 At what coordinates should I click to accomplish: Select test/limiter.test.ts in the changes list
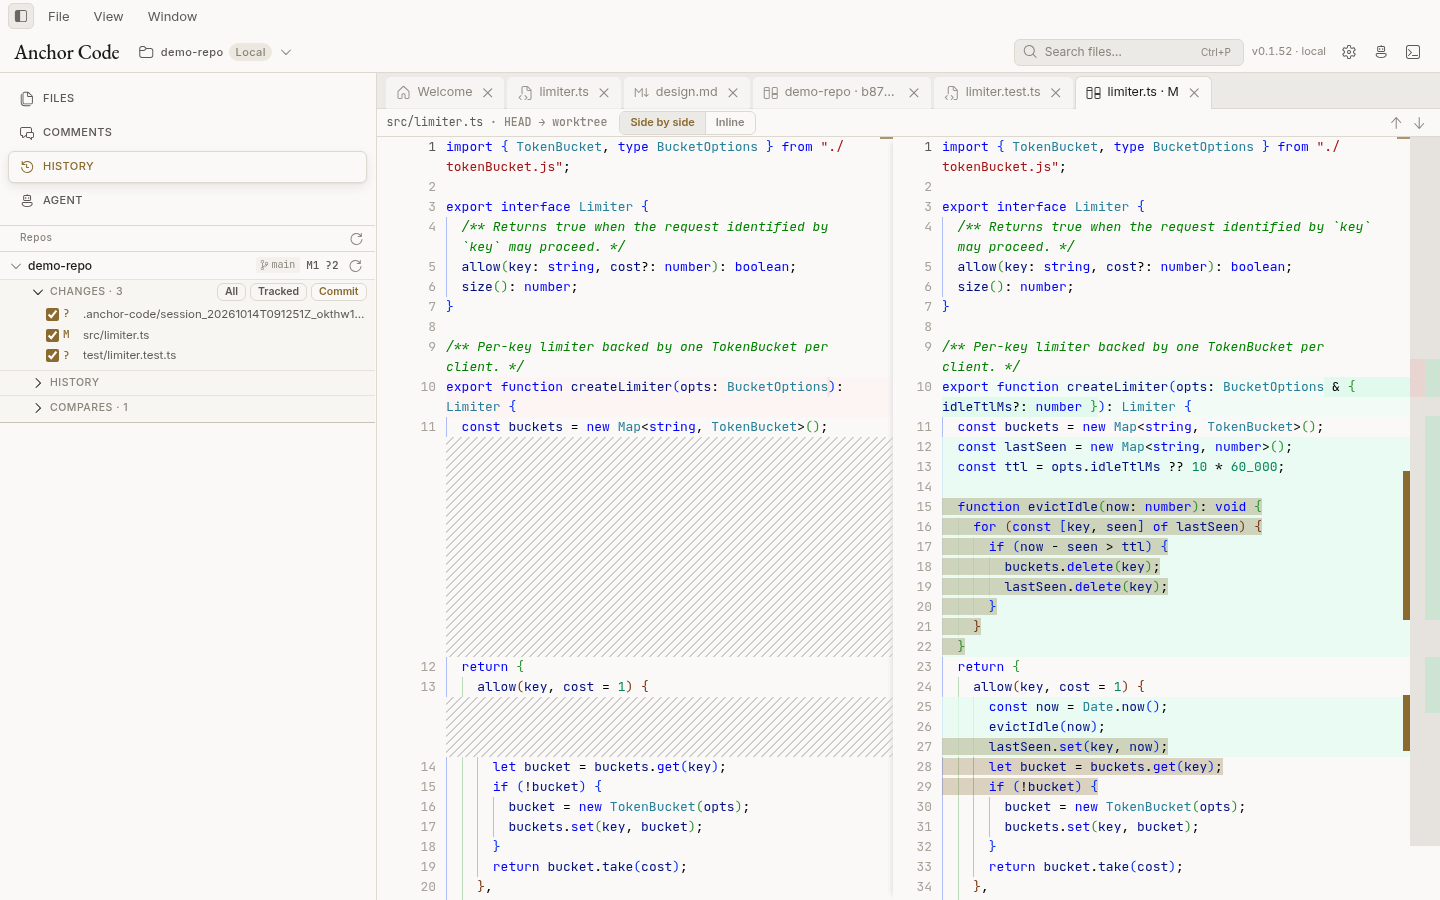[129, 355]
